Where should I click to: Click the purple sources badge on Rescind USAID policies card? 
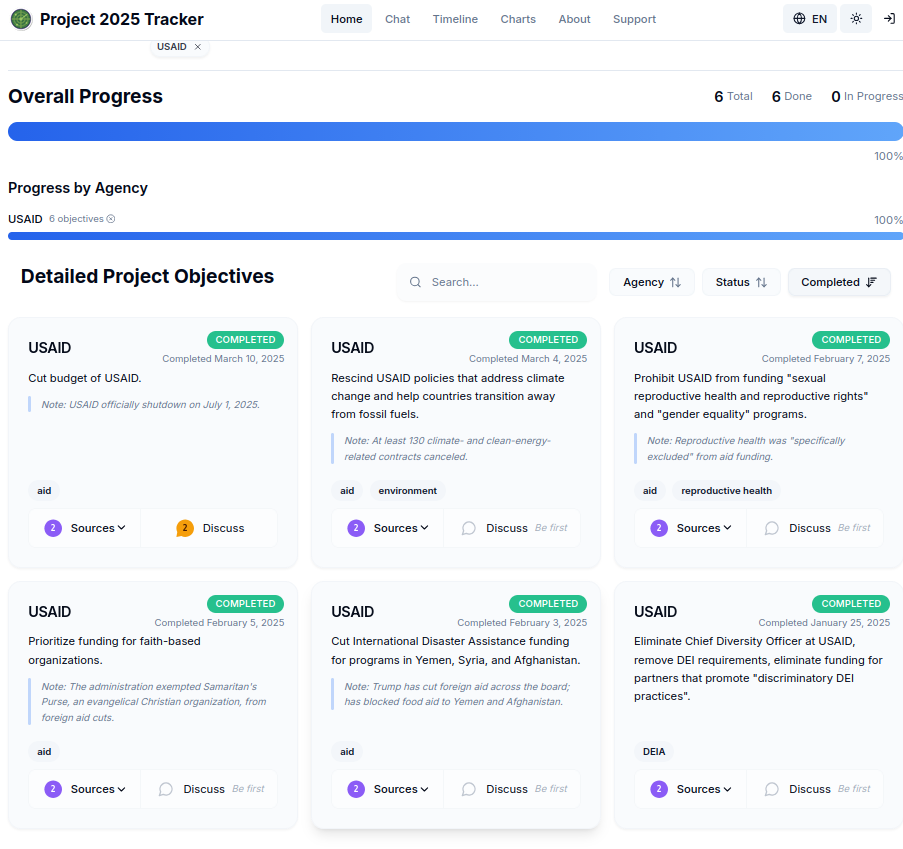click(x=356, y=528)
